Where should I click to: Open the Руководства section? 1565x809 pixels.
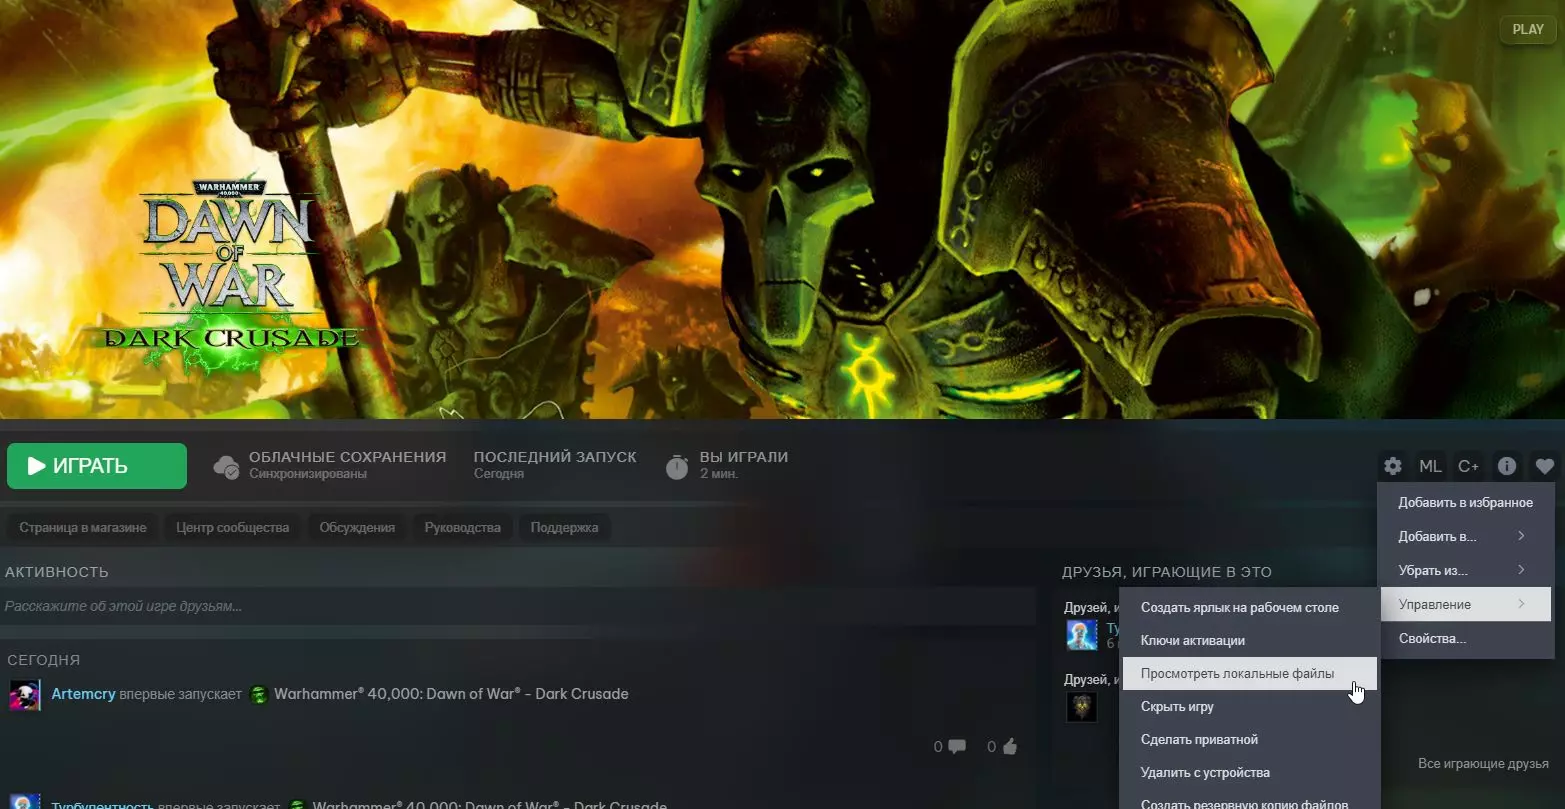(x=463, y=527)
